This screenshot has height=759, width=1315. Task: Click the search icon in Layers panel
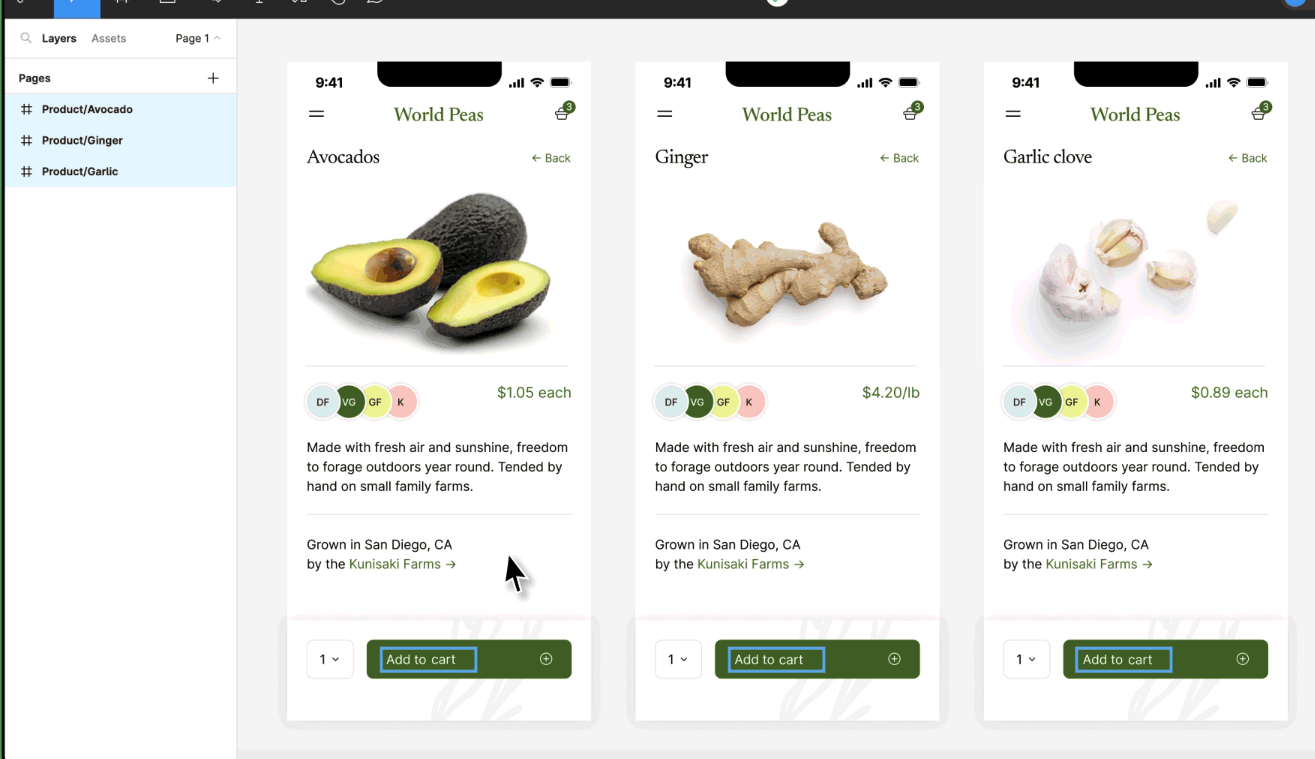26,39
